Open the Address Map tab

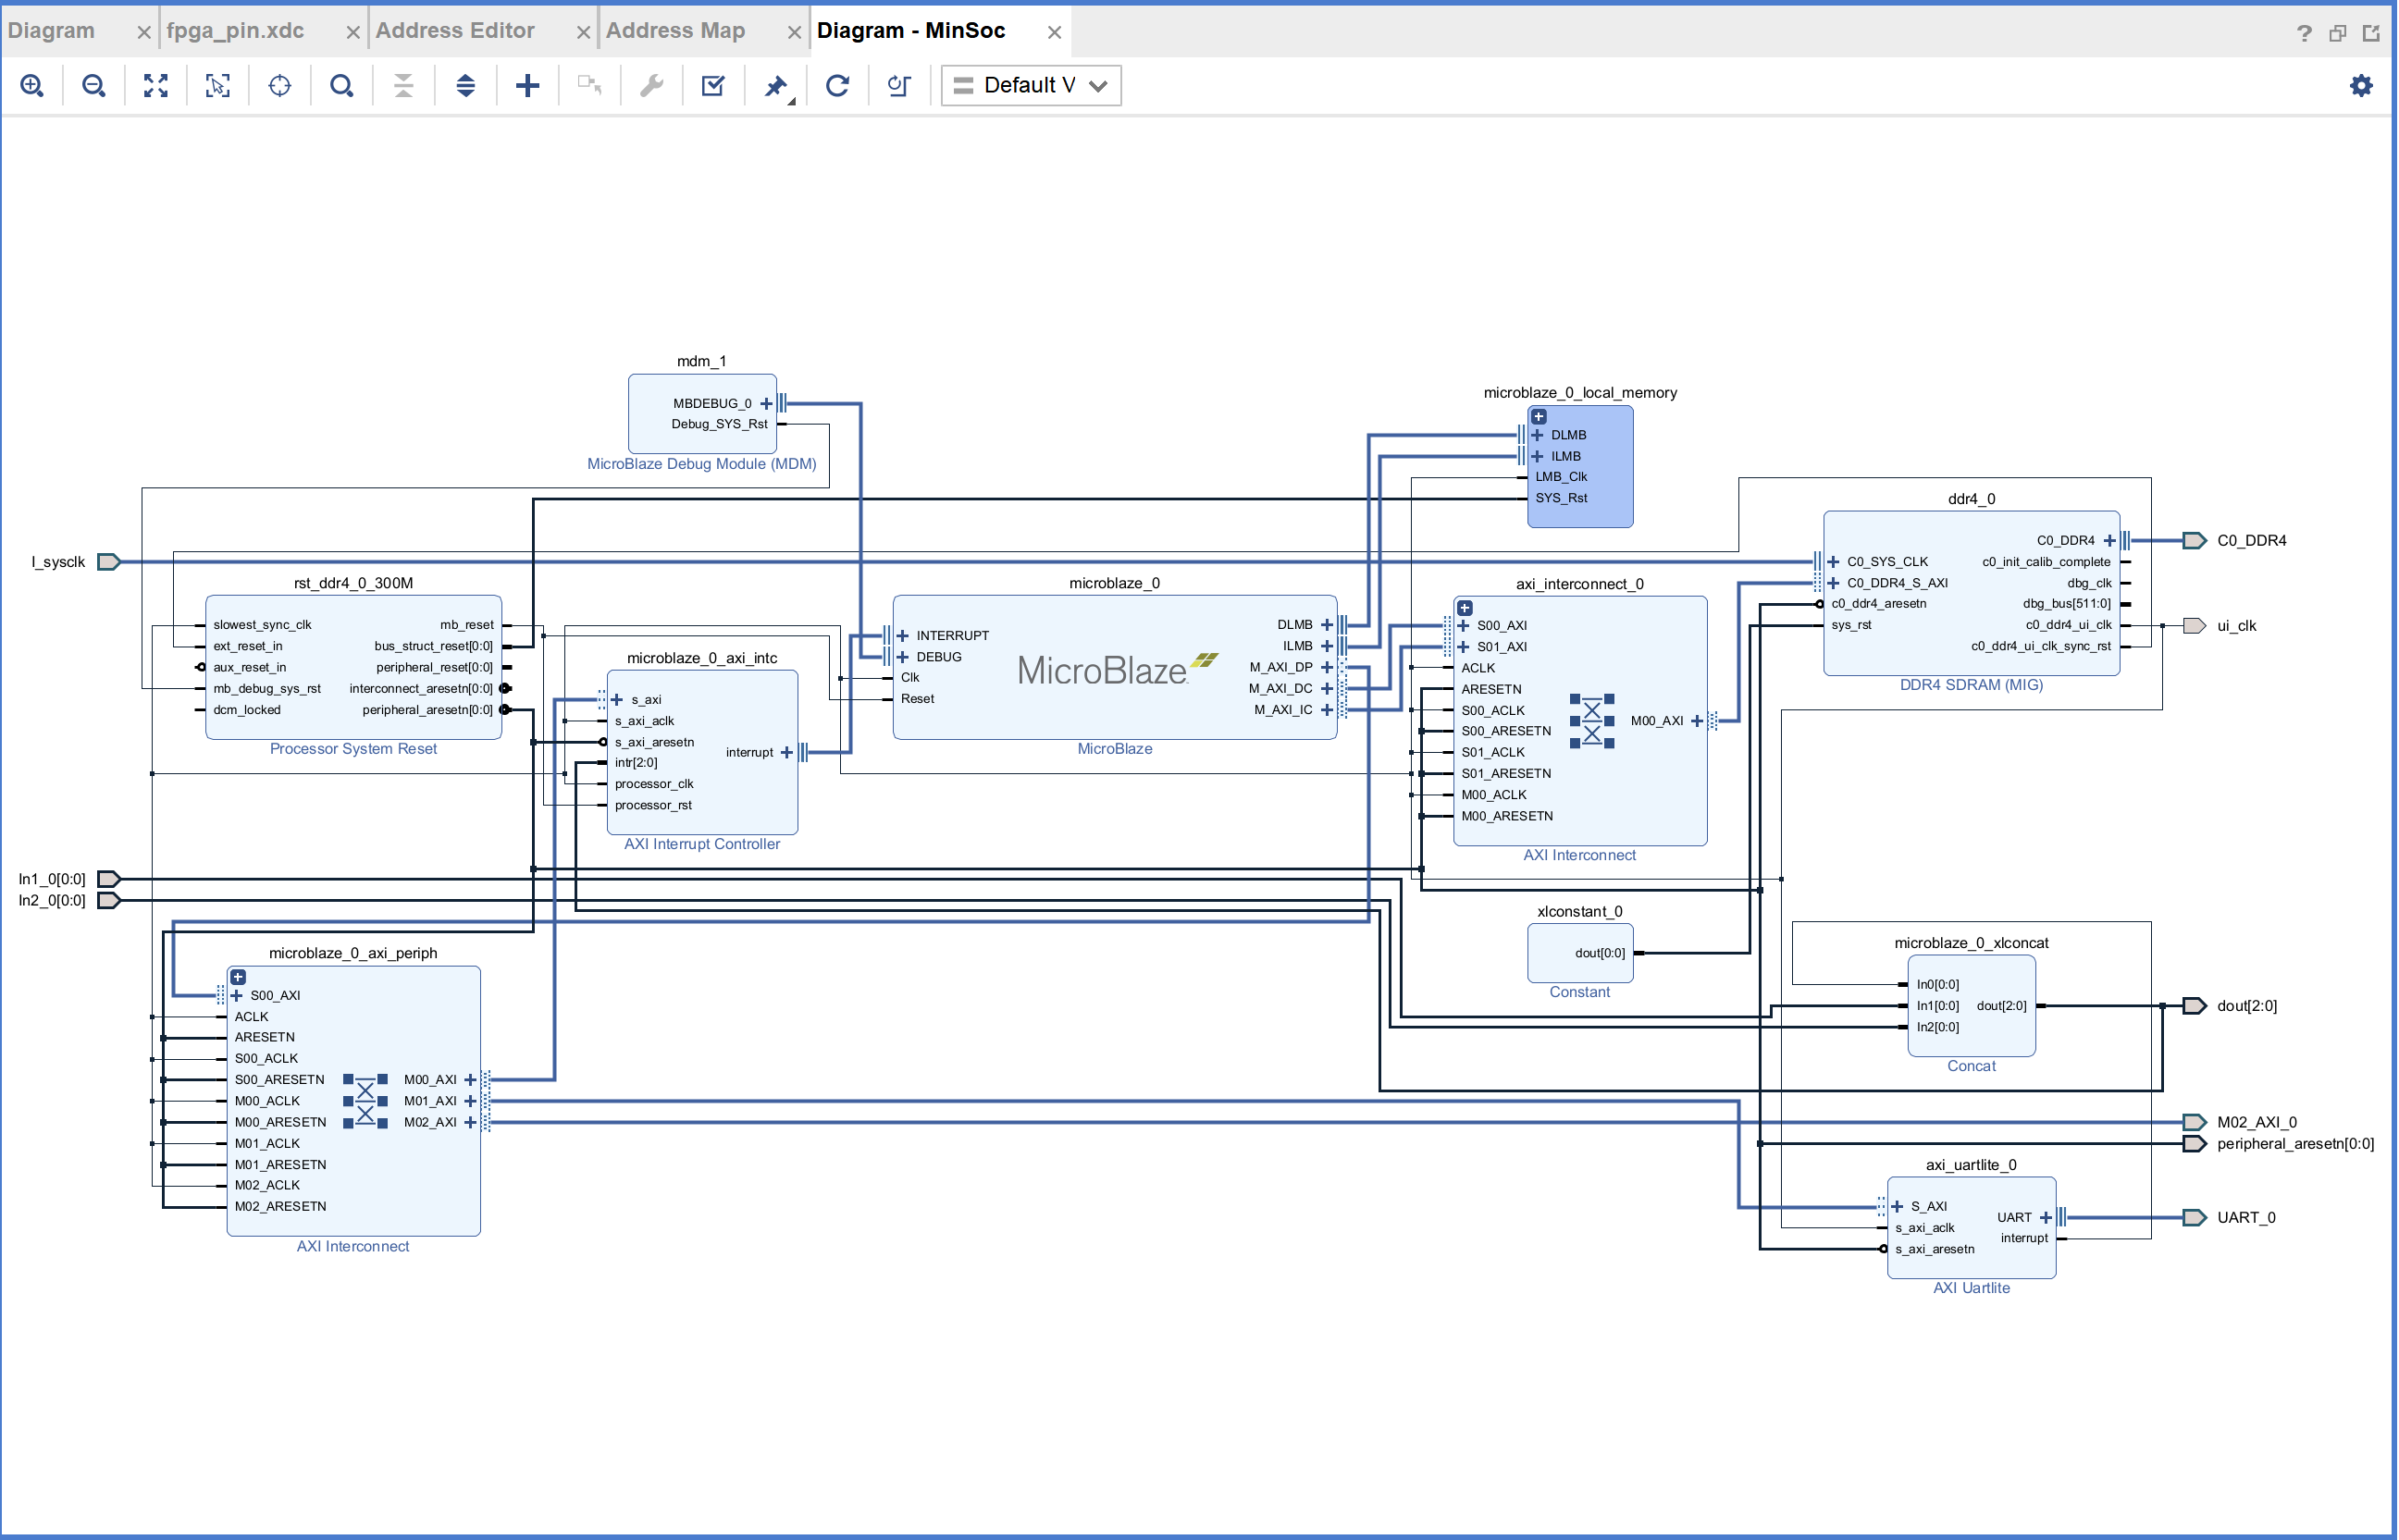[x=676, y=31]
